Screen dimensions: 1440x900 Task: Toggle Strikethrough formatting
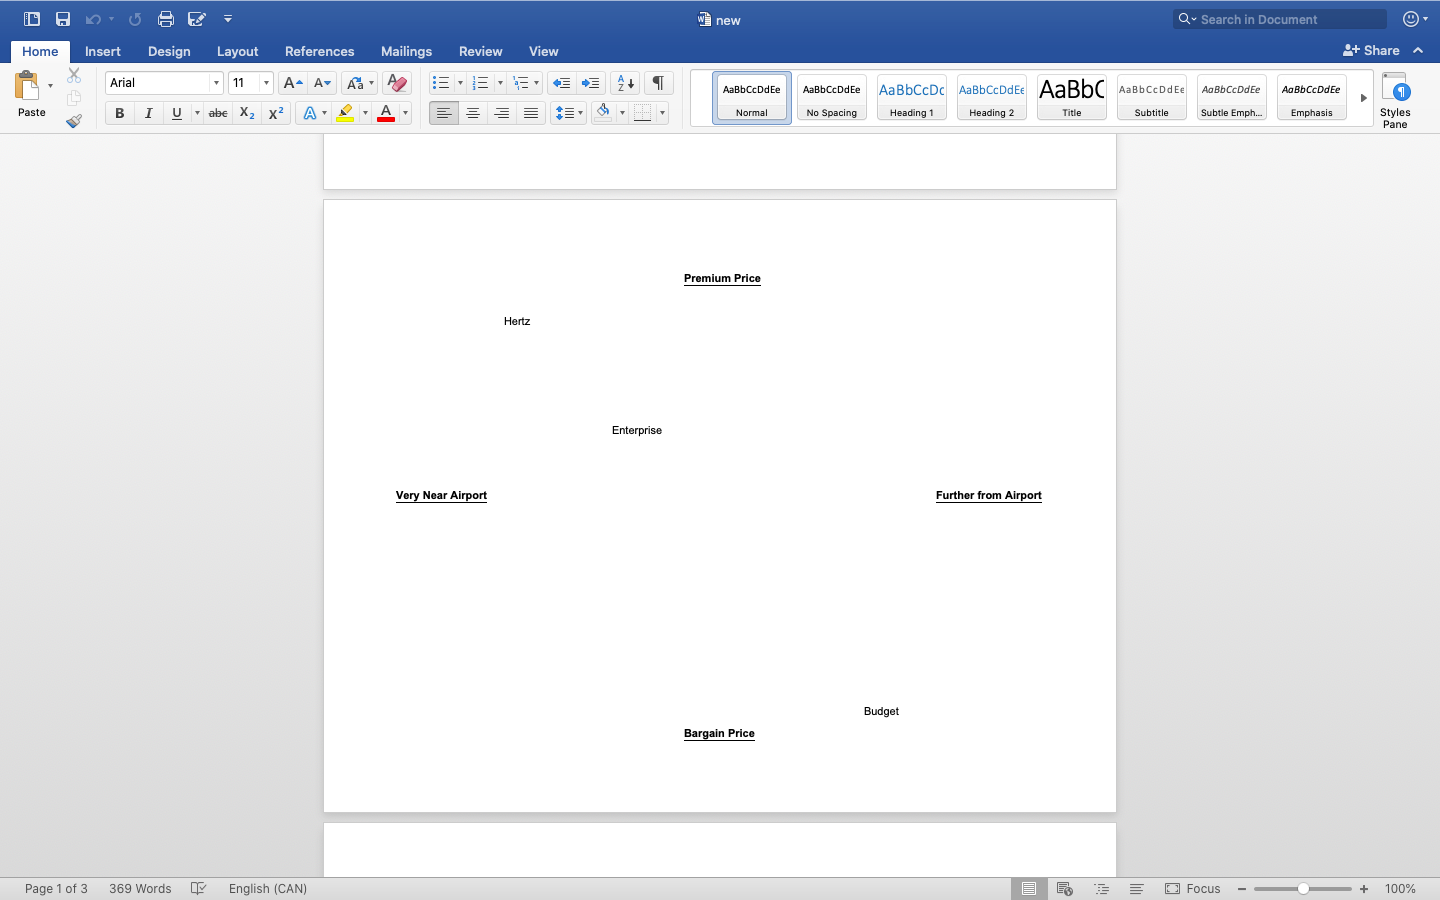[x=218, y=113]
